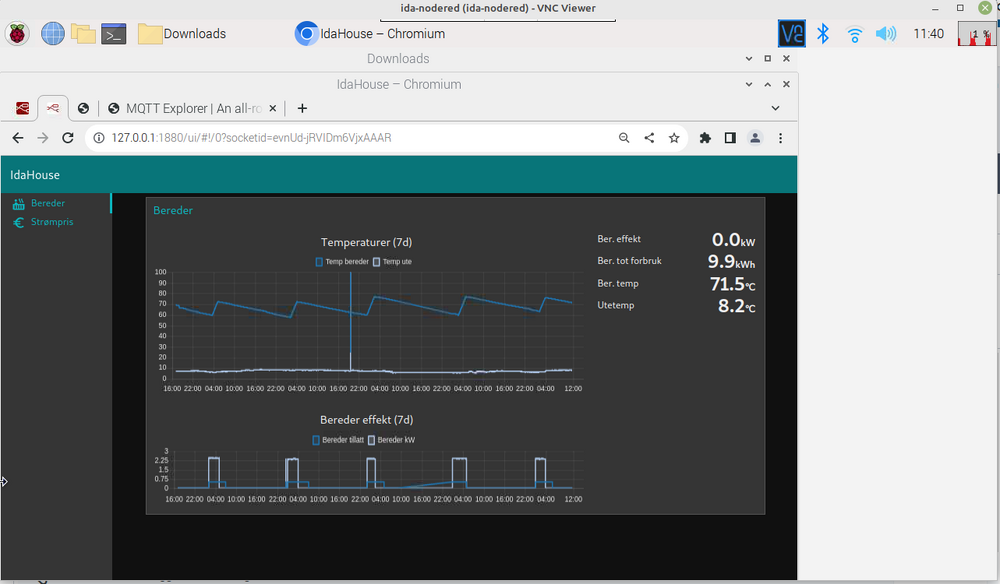This screenshot has height=584, width=1000.
Task: Launch the terminal from the taskbar
Action: [114, 34]
